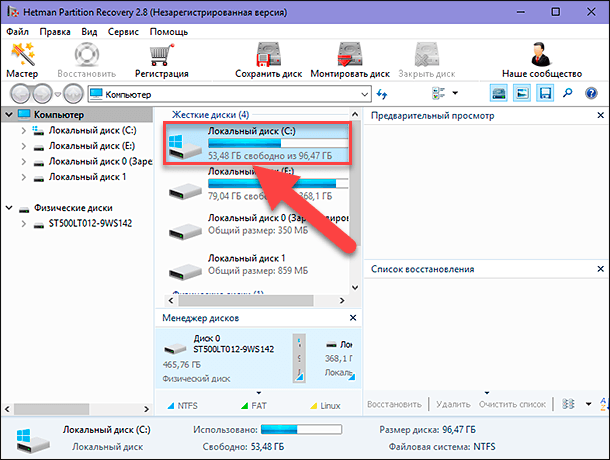
Task: Select Локальный диск (C:) in disk list
Action: 257,143
